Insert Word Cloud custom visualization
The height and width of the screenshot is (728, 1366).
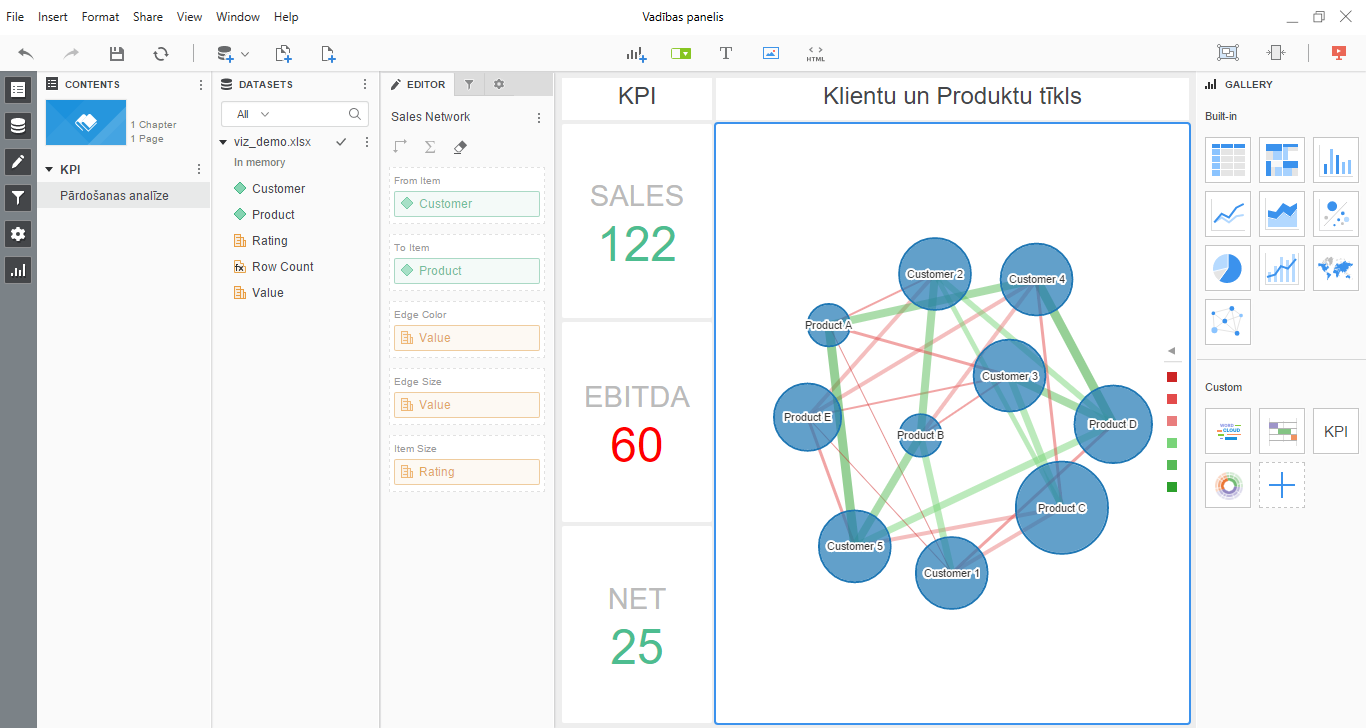(1227, 431)
